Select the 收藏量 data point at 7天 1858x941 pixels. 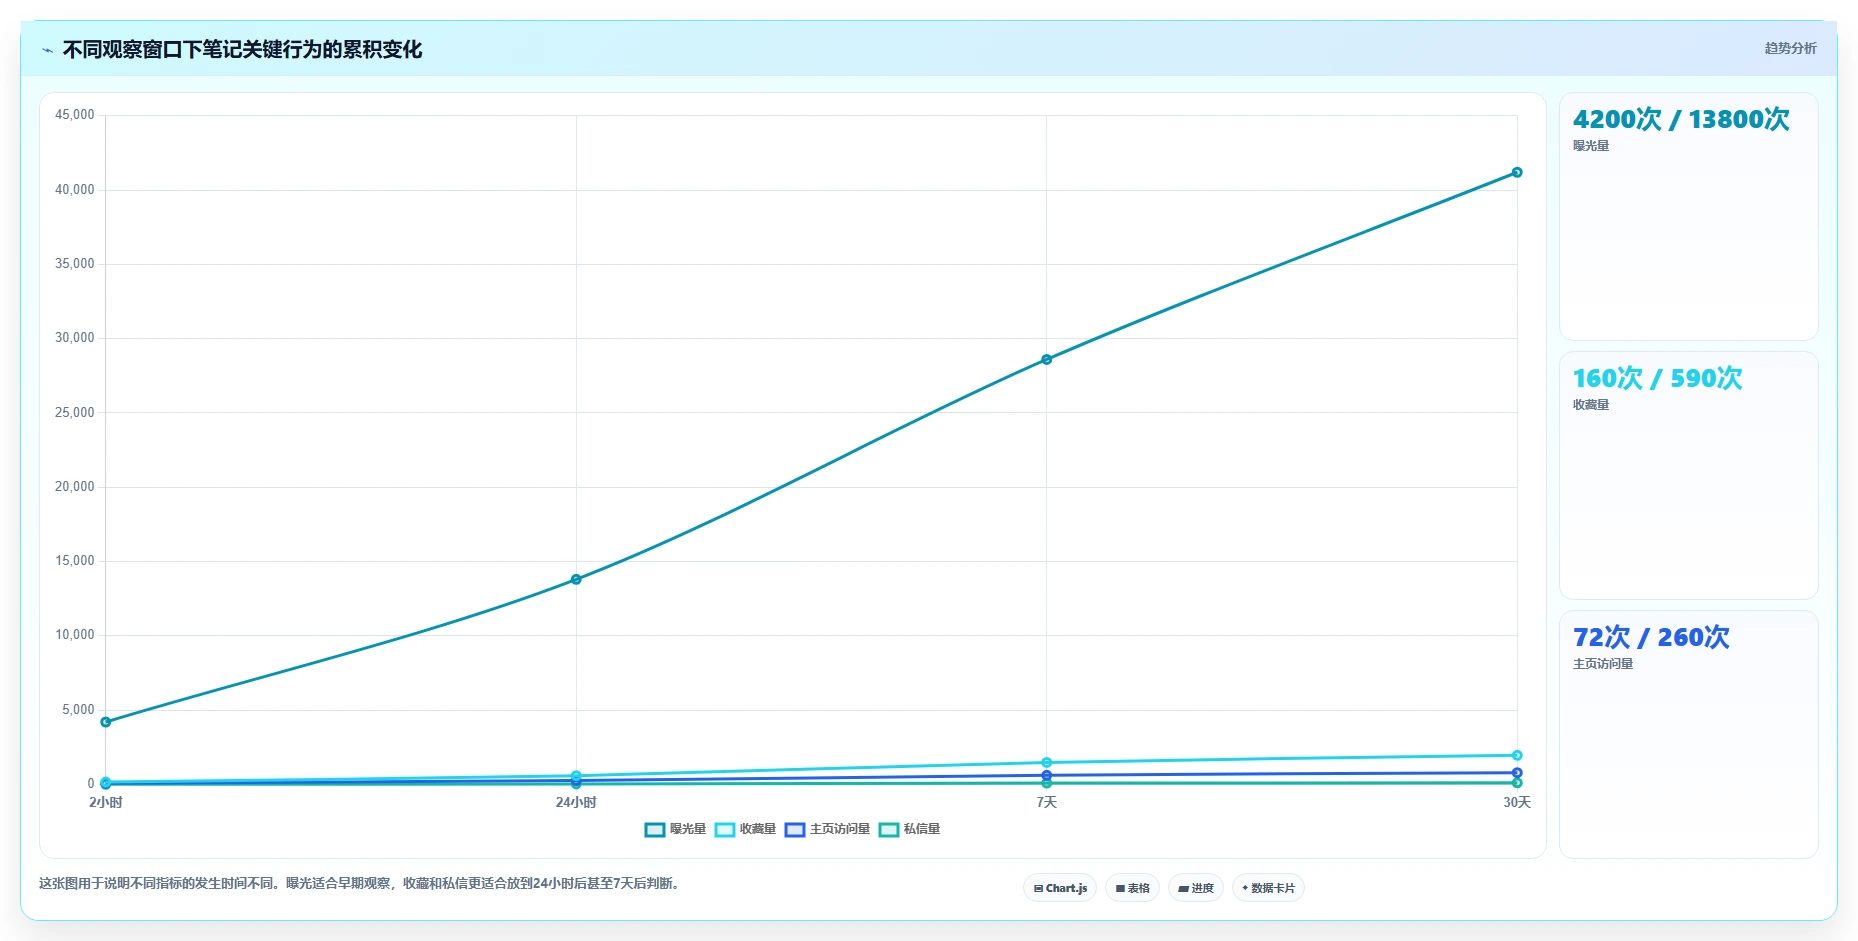(x=1047, y=763)
